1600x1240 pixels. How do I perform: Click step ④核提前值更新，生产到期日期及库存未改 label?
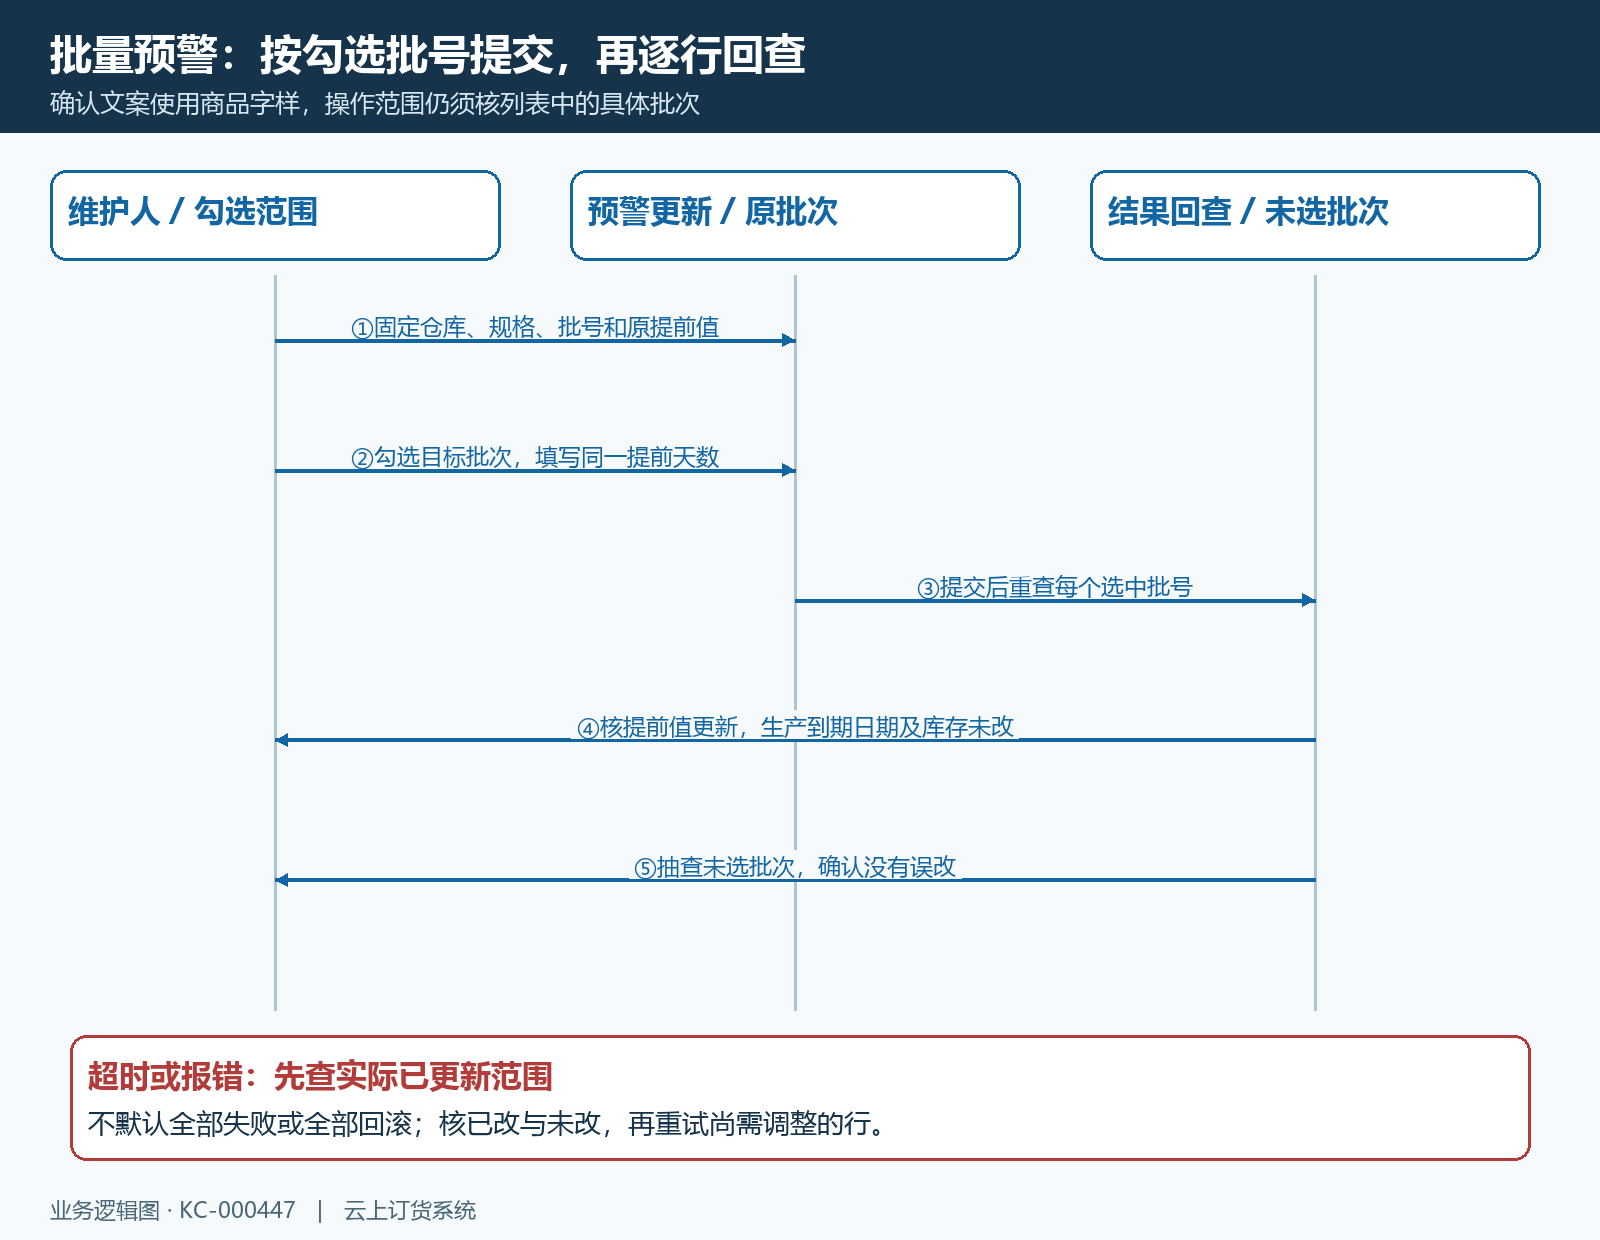point(795,727)
